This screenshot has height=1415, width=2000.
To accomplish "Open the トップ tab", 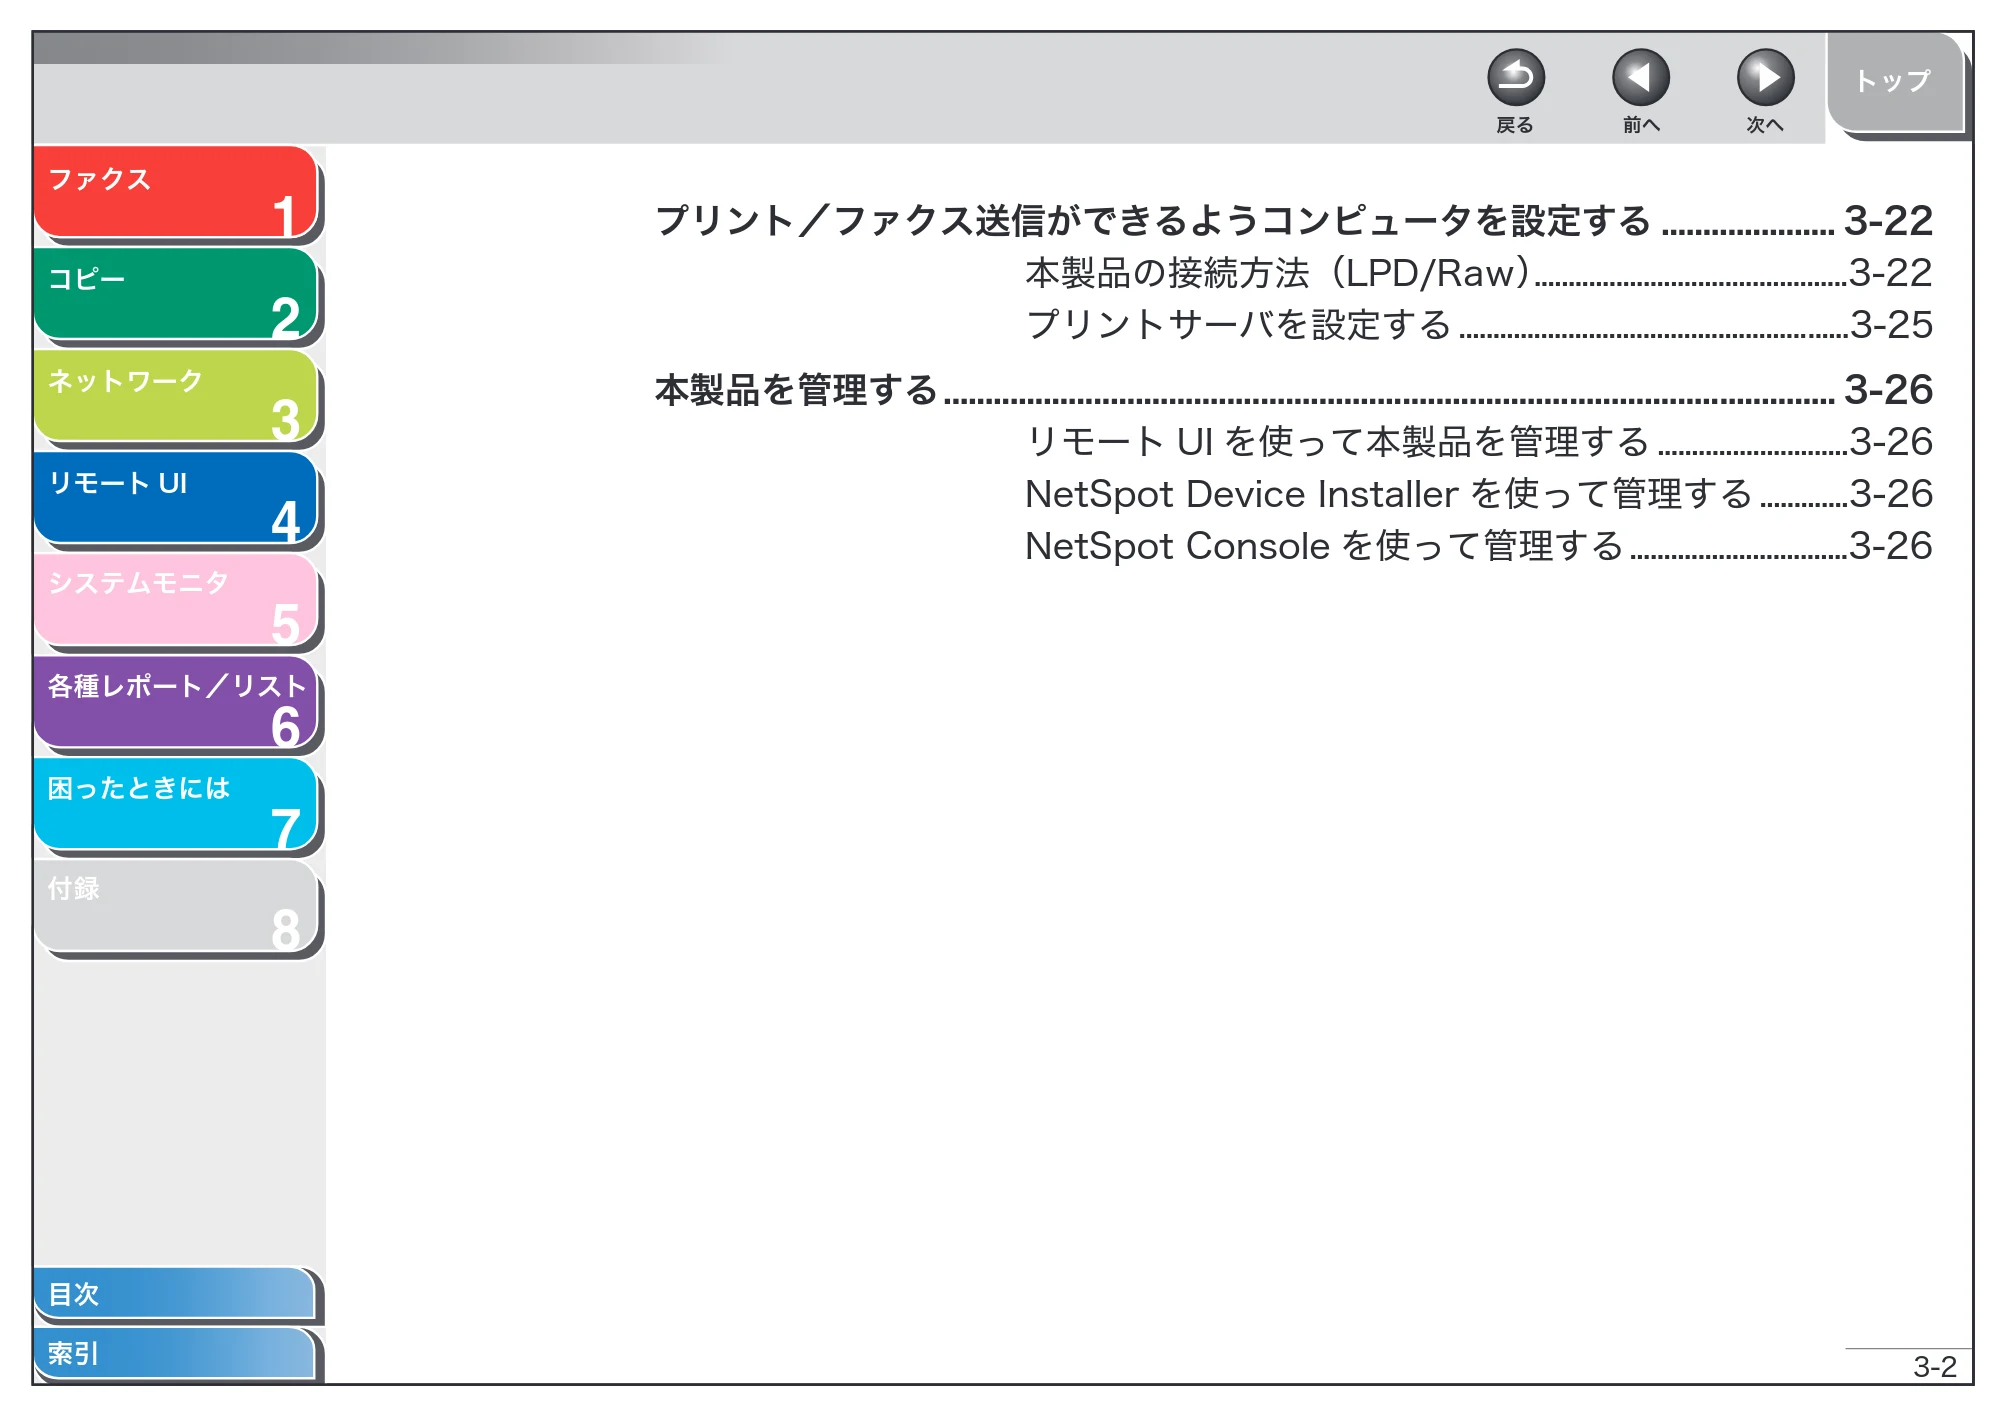I will [1895, 82].
